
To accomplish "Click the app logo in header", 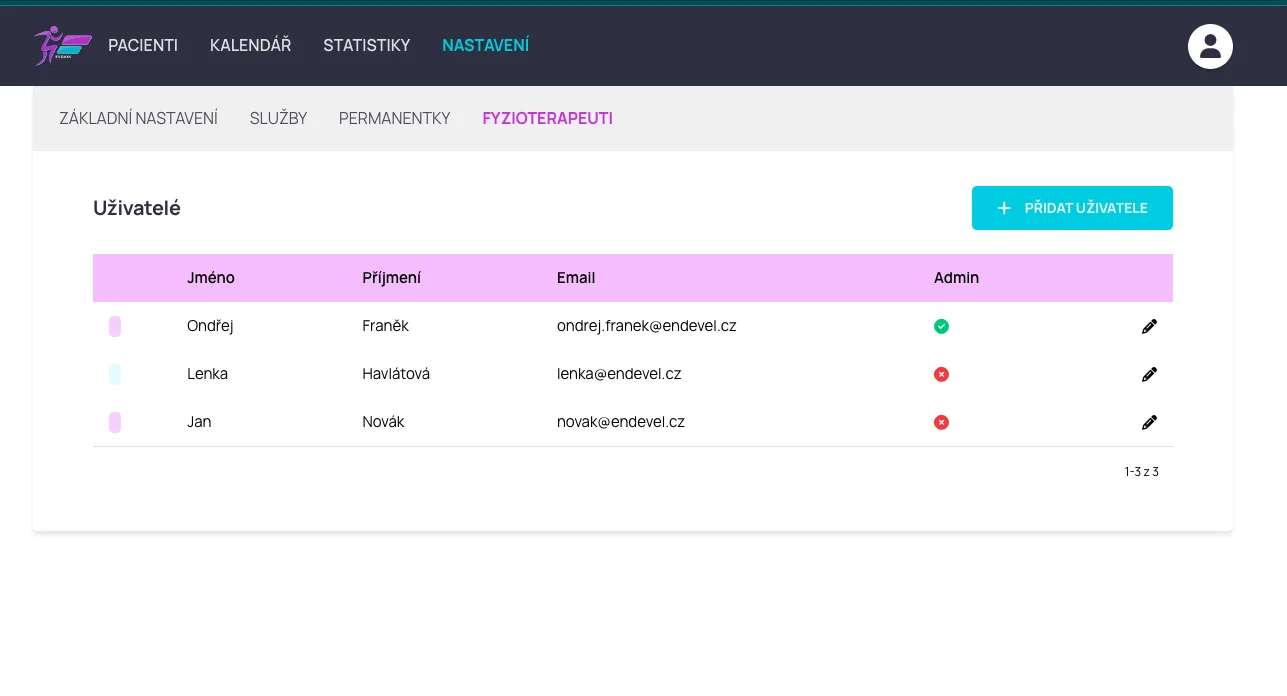I will [x=62, y=45].
